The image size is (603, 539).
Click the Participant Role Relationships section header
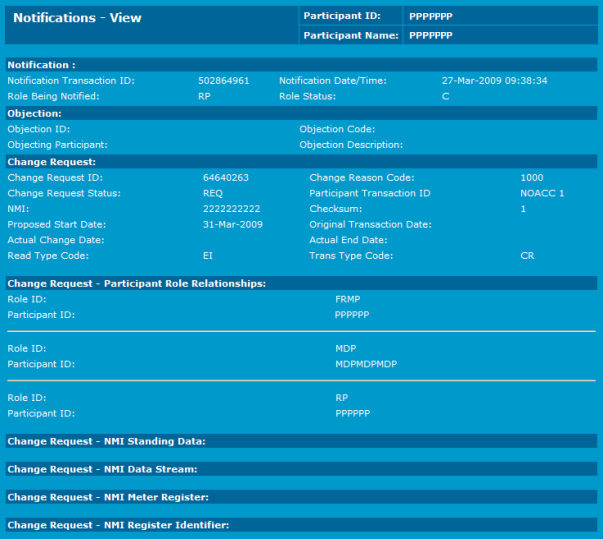pyautogui.click(x=136, y=284)
